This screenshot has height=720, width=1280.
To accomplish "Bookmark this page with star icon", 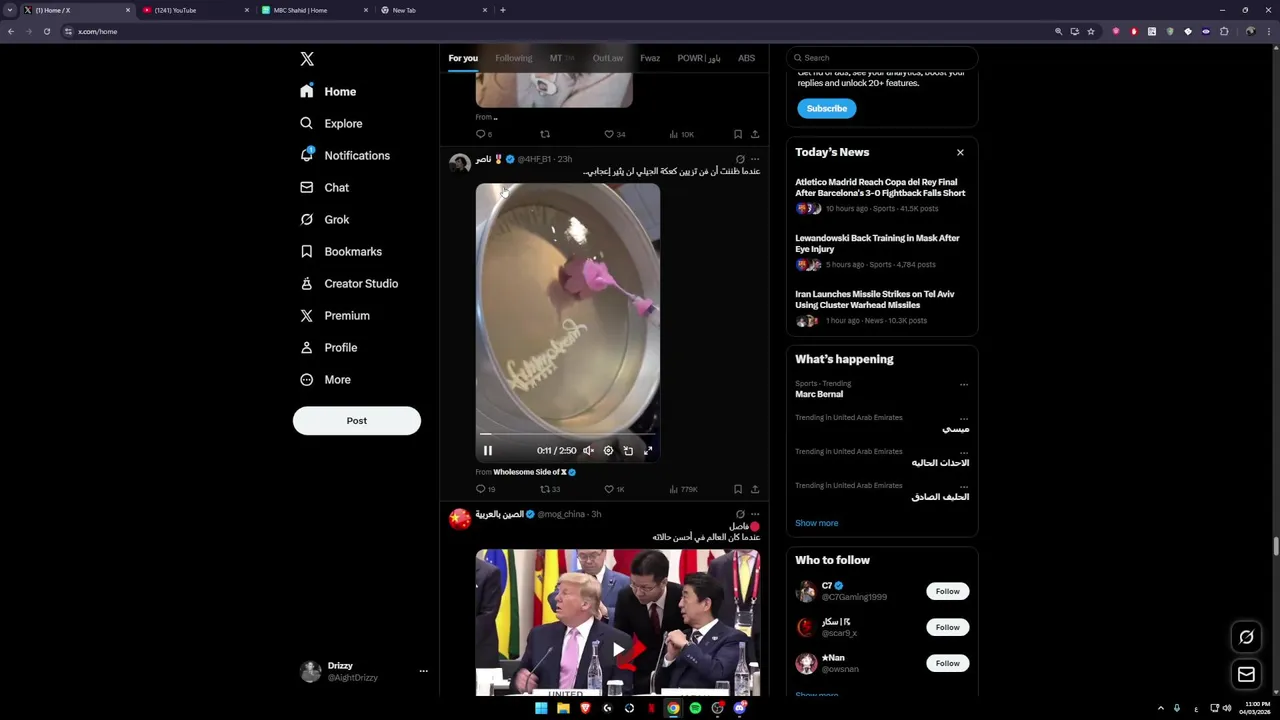I will [1091, 31].
